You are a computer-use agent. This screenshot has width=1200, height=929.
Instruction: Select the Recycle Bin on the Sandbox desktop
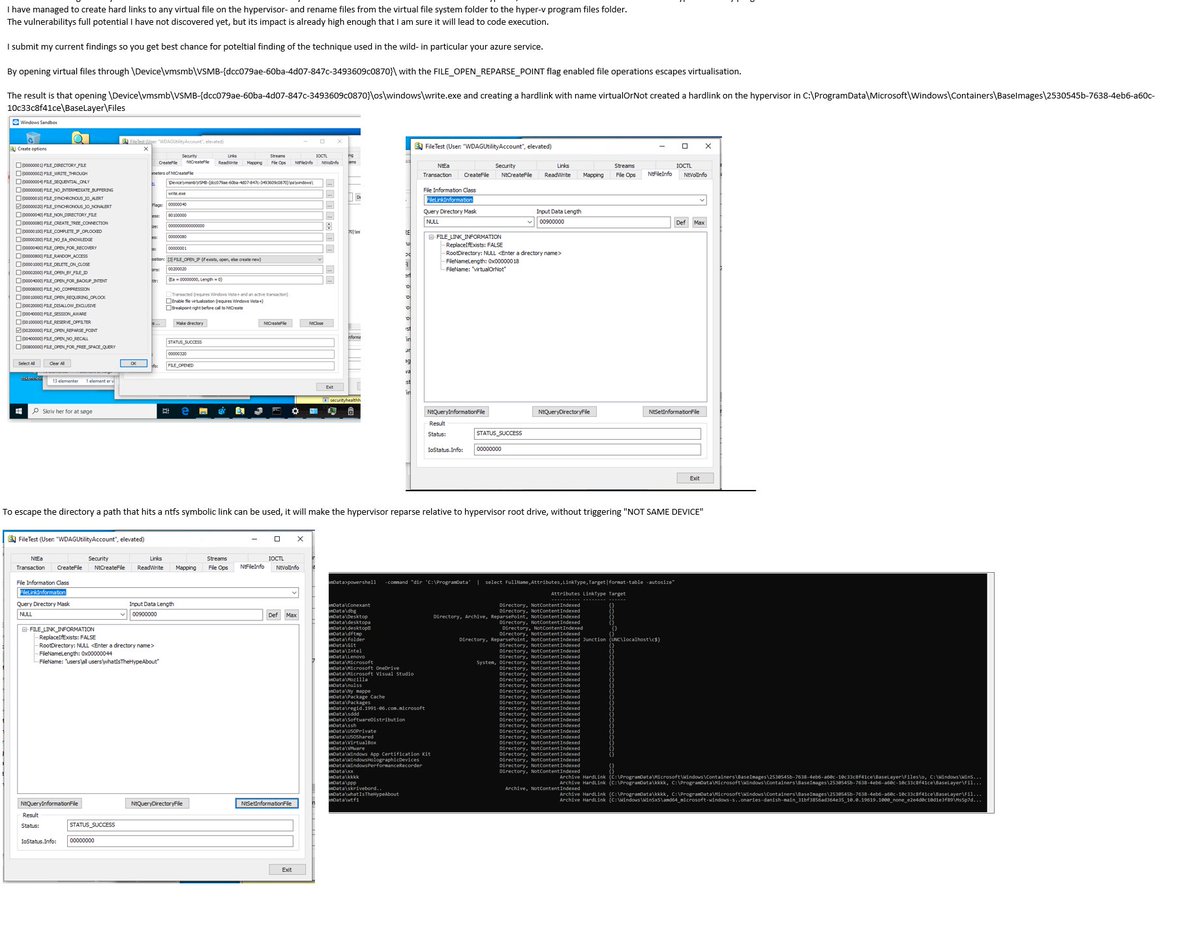click(32, 137)
